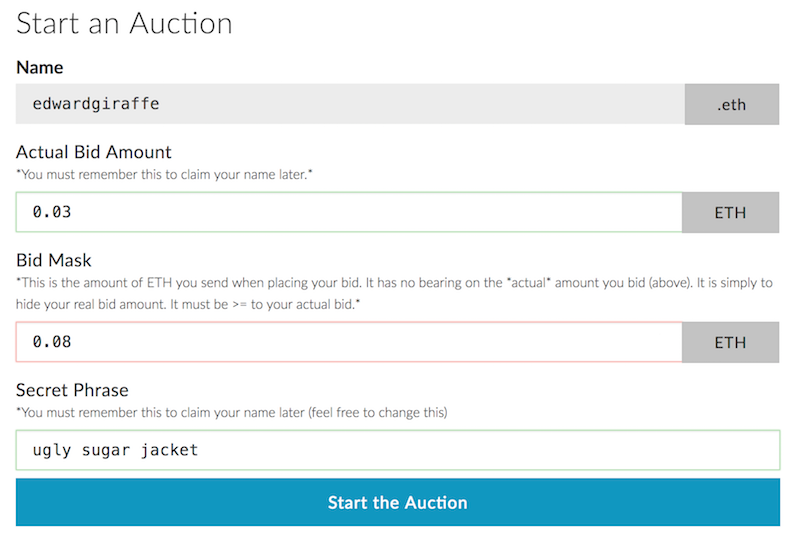Click the Bid Mask explanation paragraph
Viewport: 800px width, 543px height.
(394, 293)
